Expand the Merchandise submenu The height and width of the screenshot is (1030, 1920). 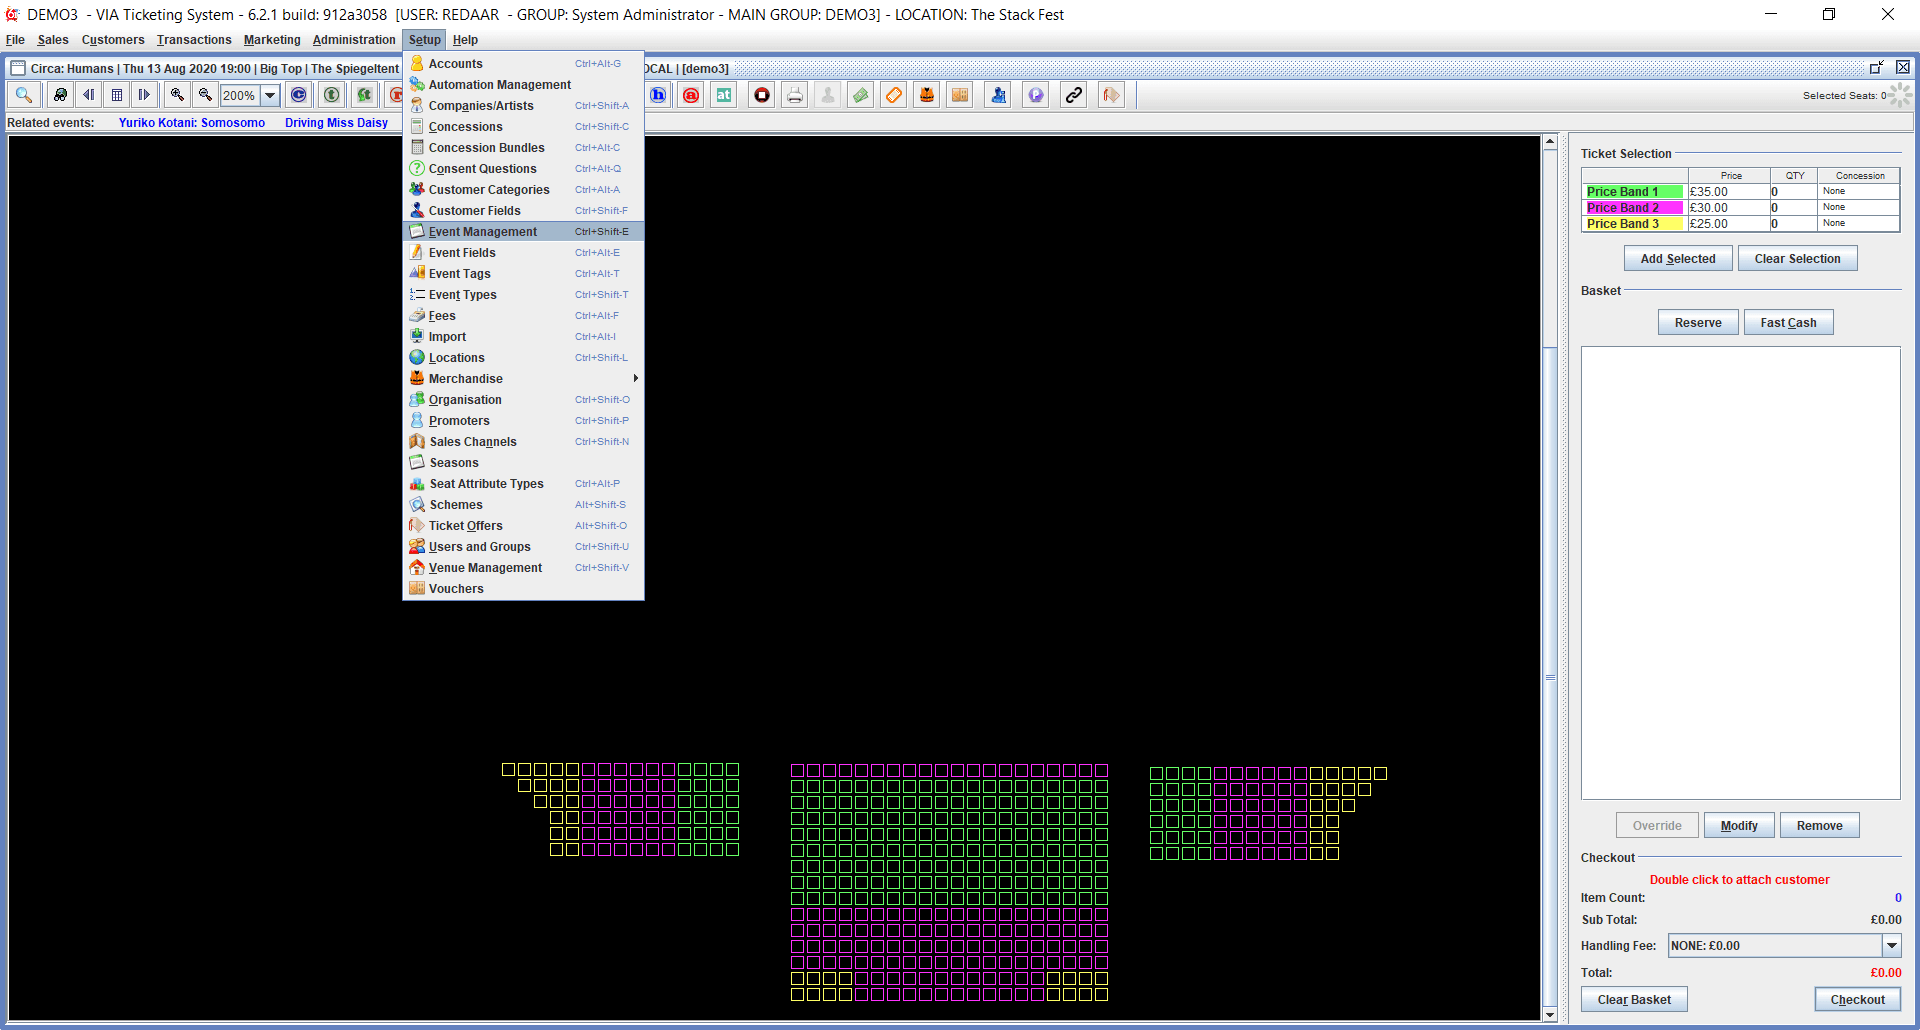(x=634, y=379)
